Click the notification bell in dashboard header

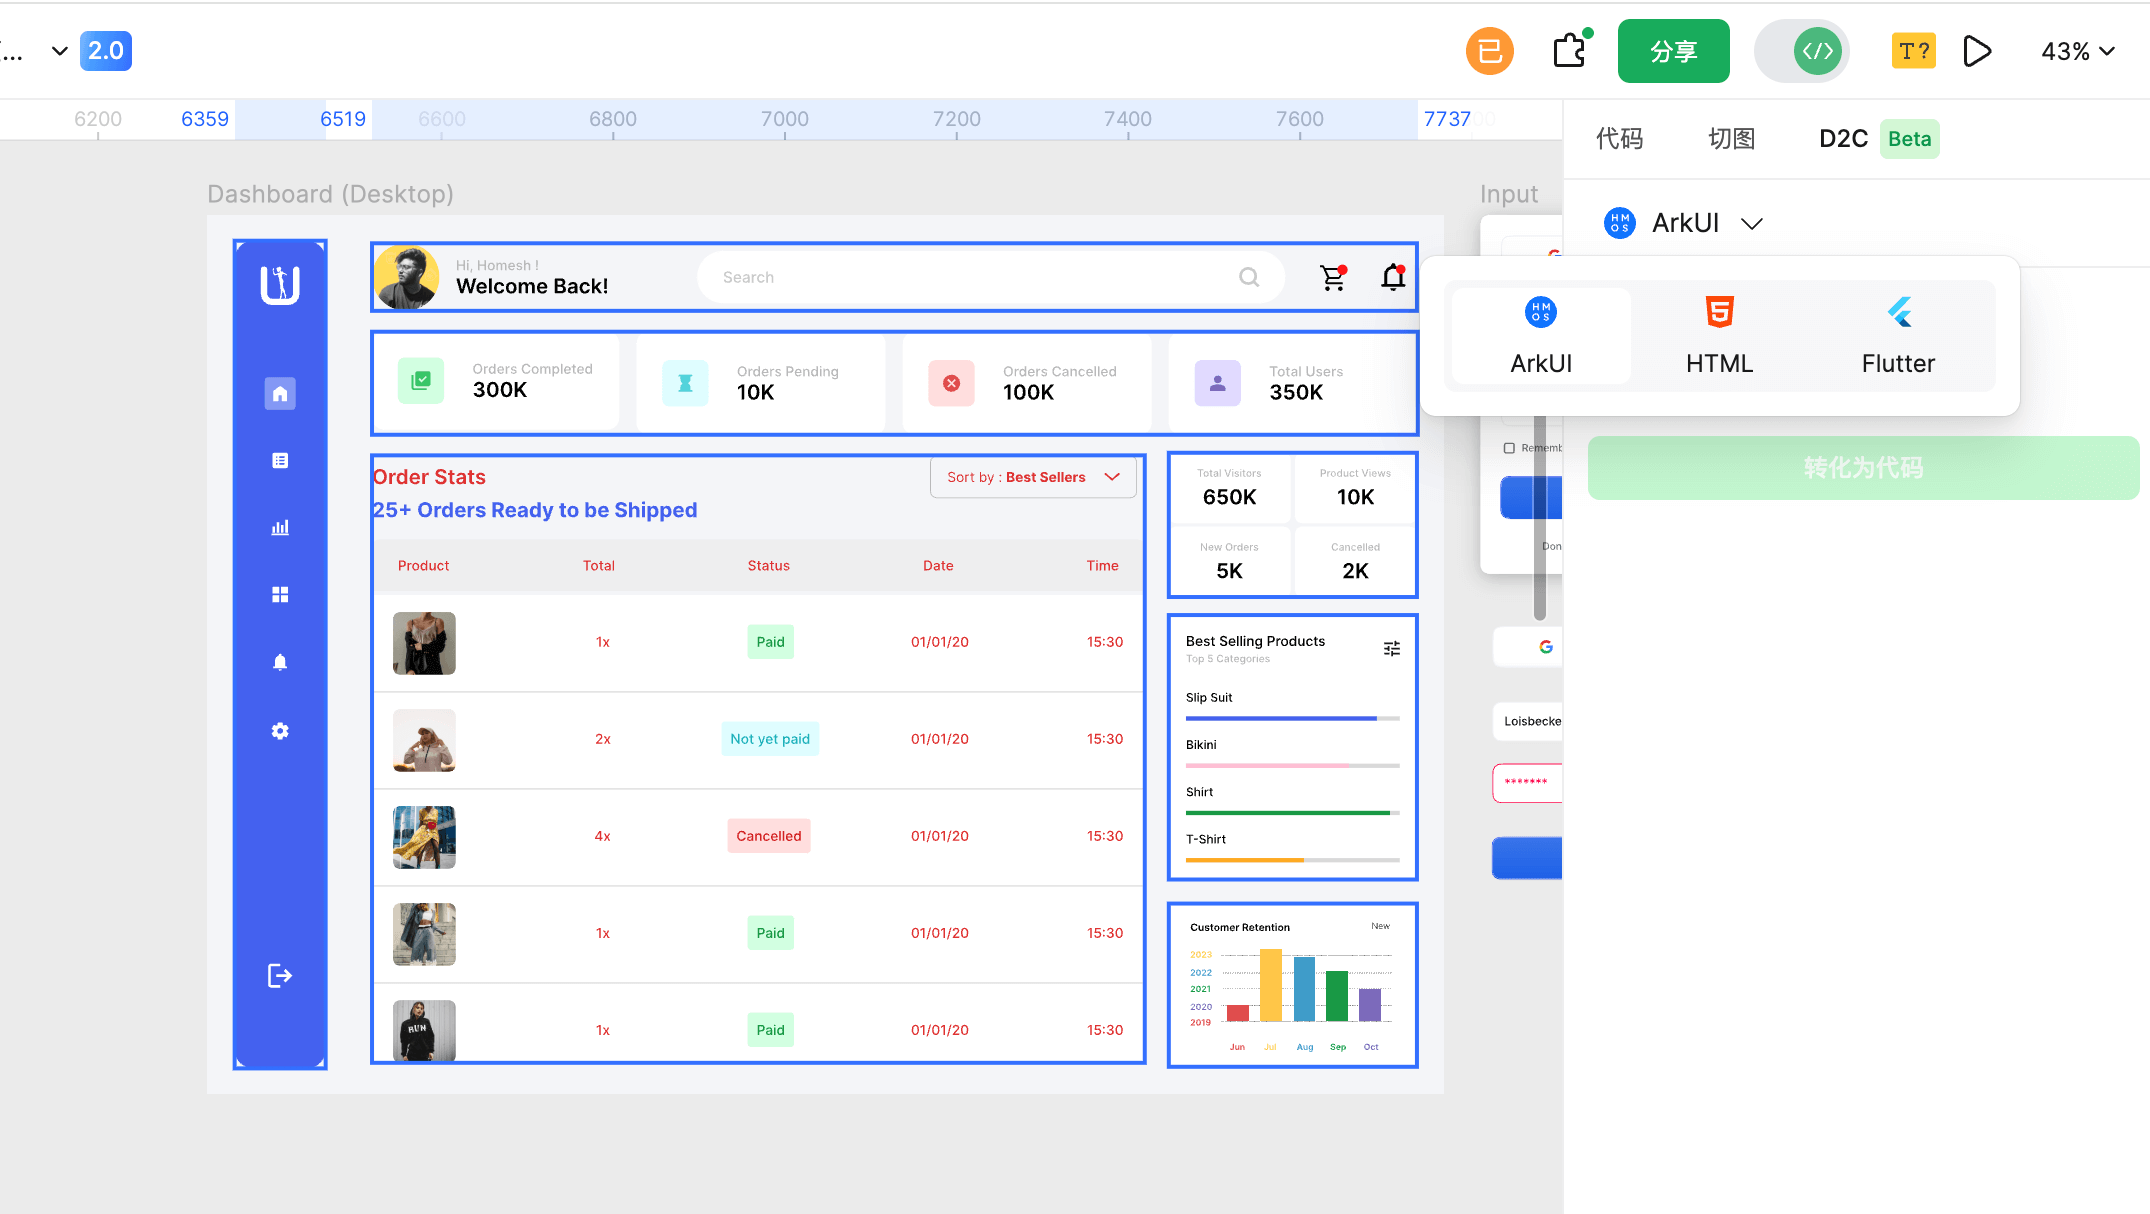pos(1393,277)
